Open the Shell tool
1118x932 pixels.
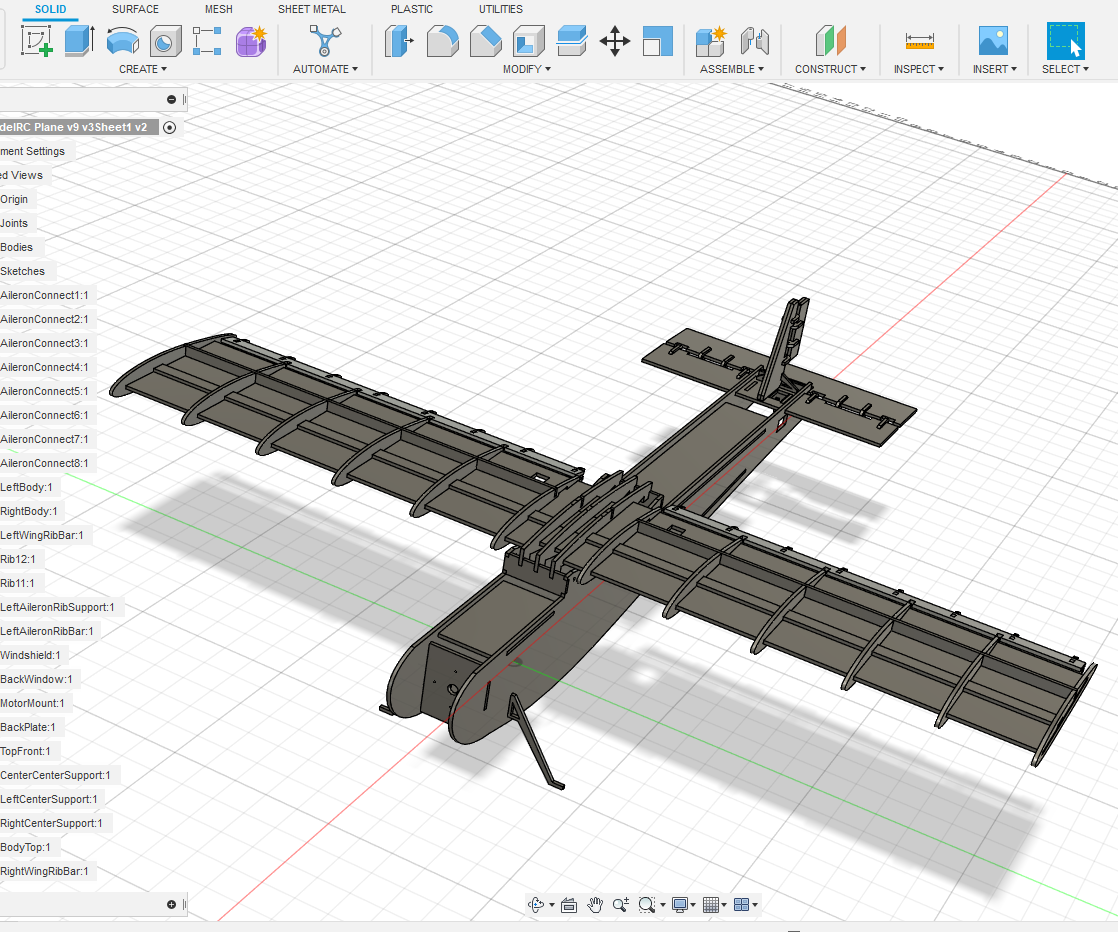[x=528, y=41]
